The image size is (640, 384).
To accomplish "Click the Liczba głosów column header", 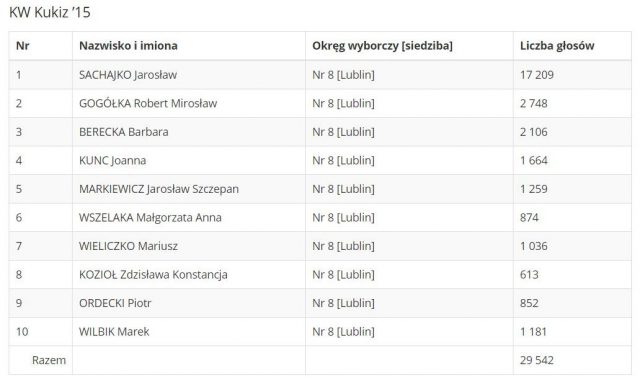I will [557, 46].
